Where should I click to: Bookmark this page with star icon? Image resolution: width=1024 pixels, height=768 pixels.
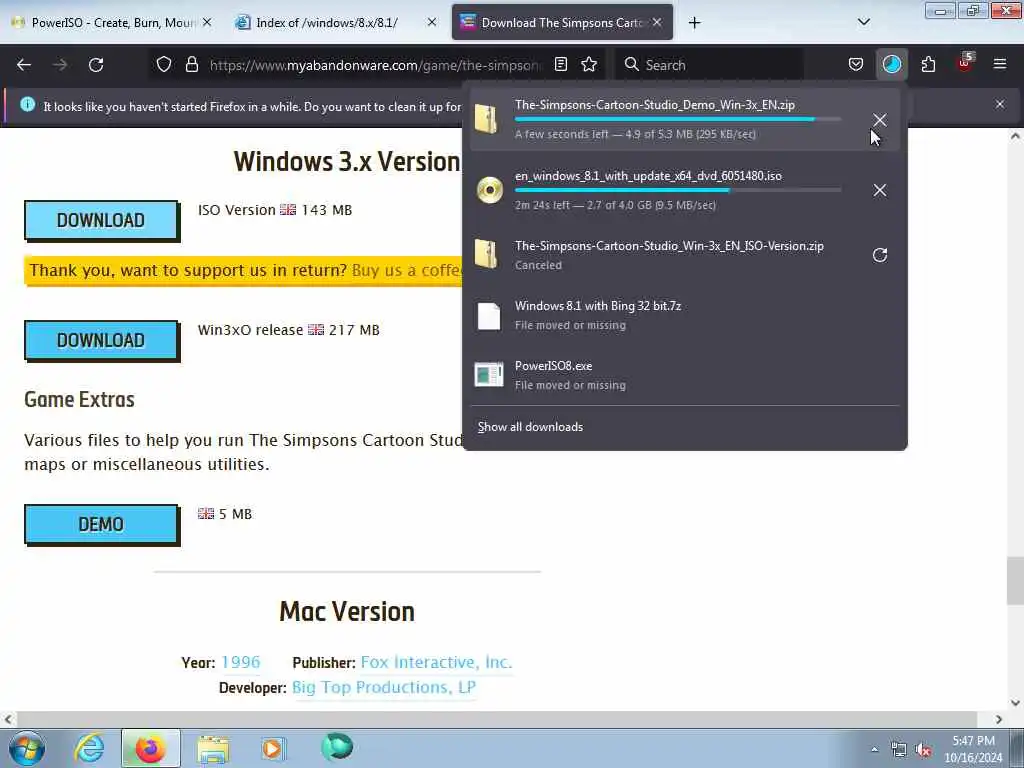[x=589, y=65]
